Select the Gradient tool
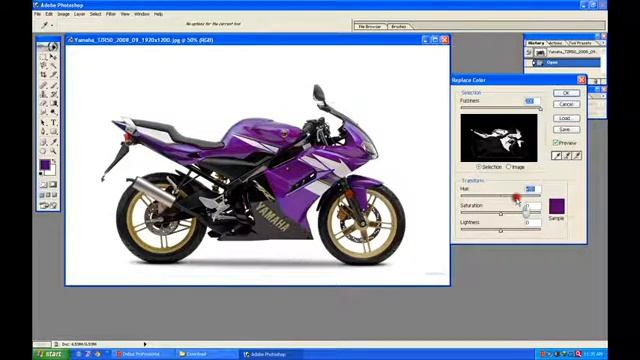 [x=53, y=103]
